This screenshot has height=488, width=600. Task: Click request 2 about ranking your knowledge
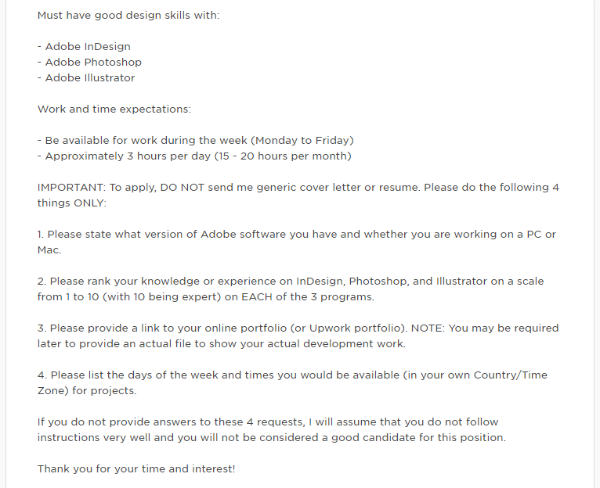290,281
